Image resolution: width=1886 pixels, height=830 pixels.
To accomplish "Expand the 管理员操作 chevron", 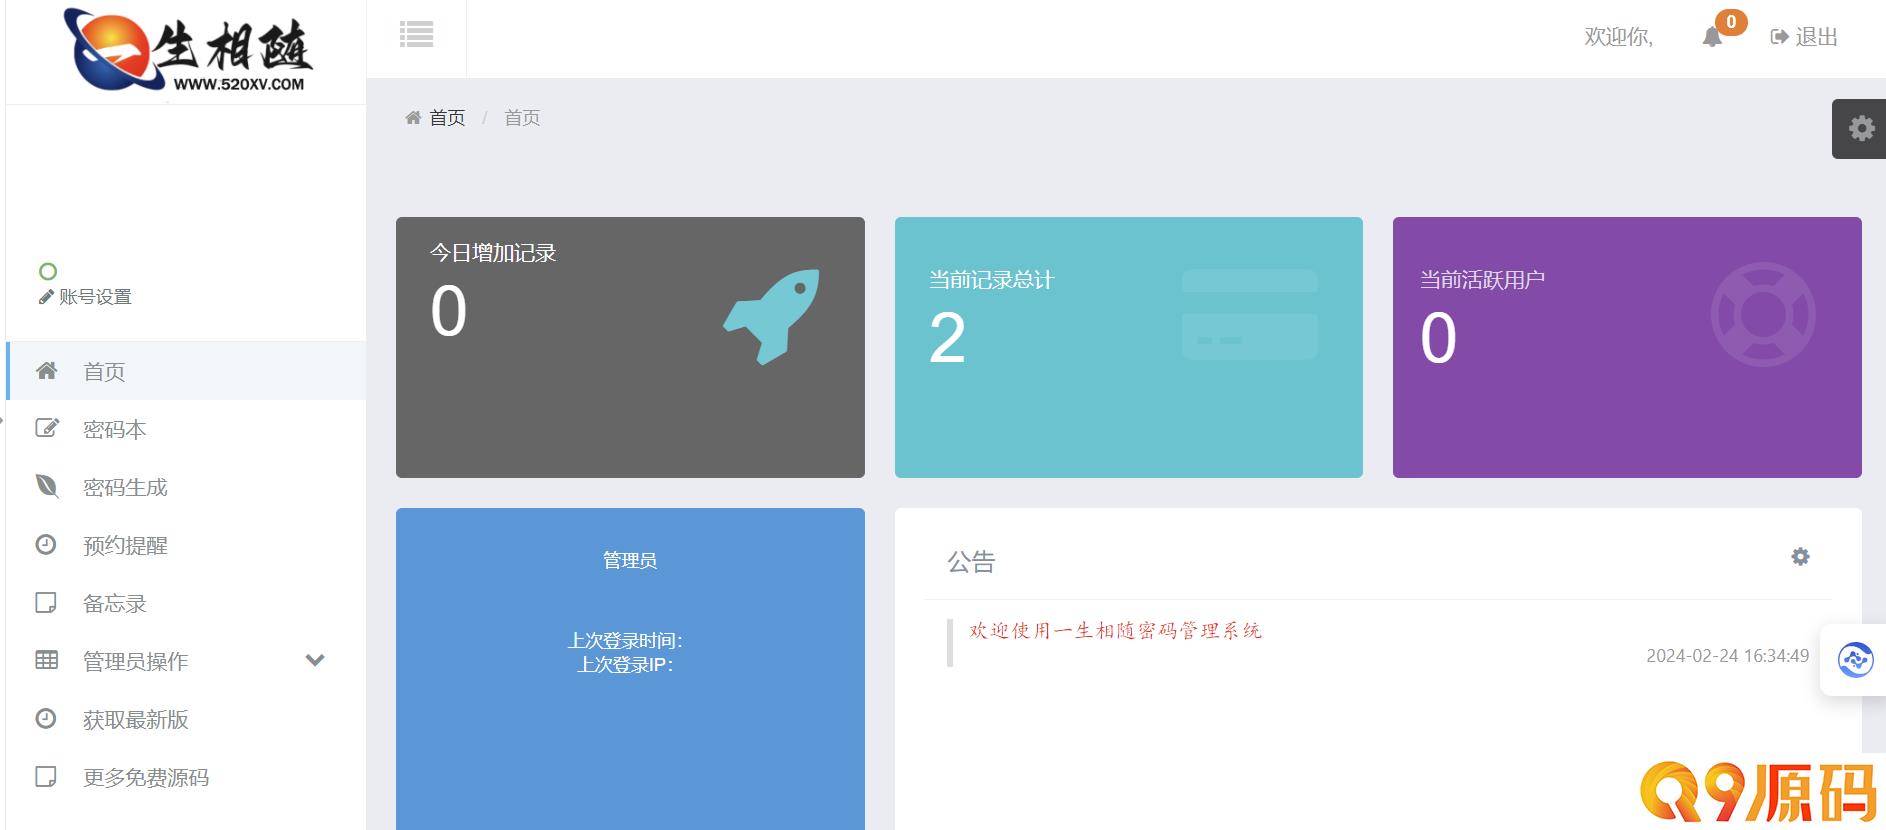I will tap(315, 660).
